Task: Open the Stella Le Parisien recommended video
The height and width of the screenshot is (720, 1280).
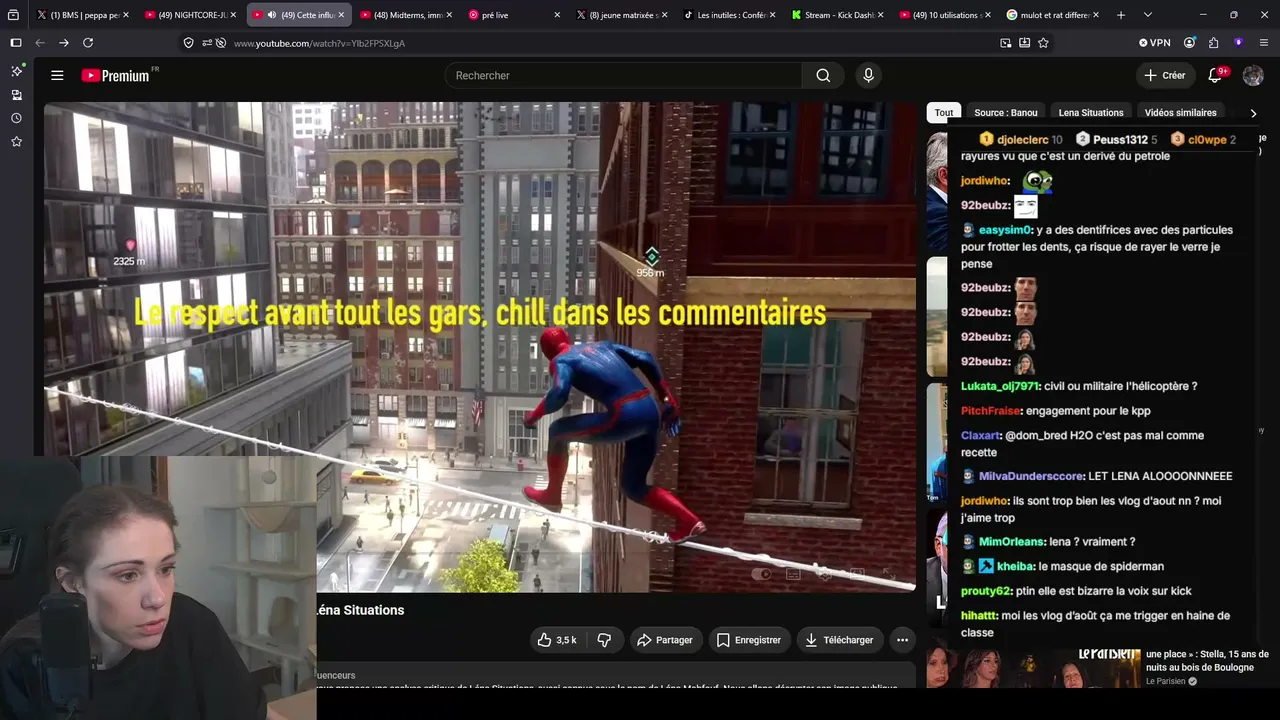Action: [1098, 668]
